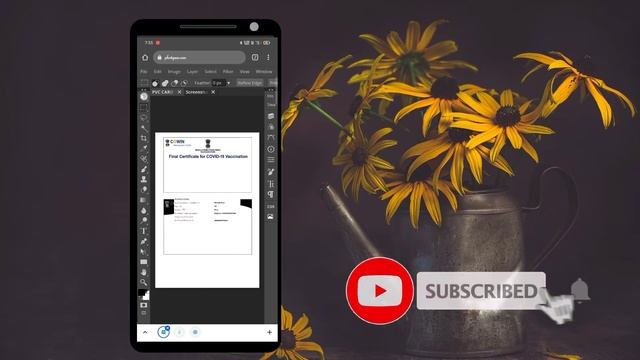Select the Rectangle shape tool

click(x=144, y=262)
